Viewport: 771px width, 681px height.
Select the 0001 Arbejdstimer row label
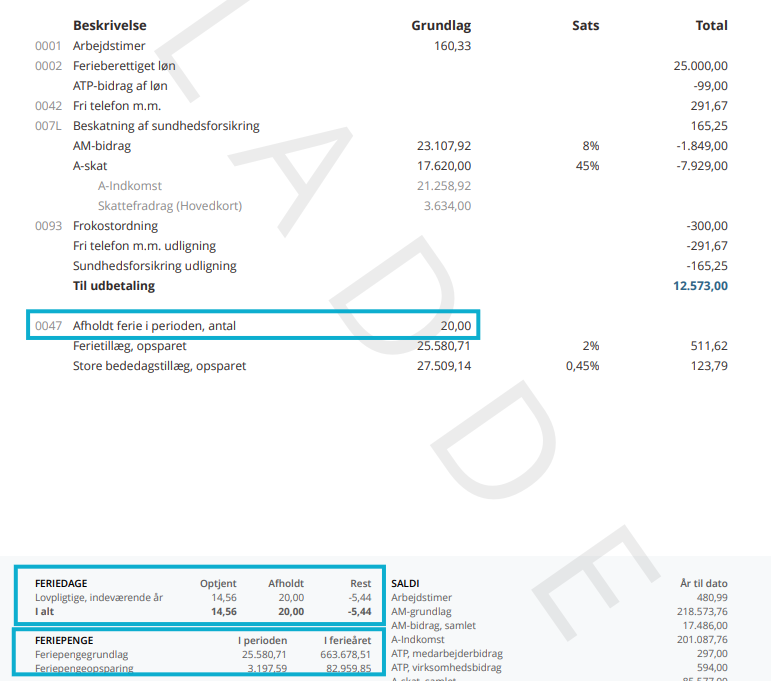coord(109,46)
